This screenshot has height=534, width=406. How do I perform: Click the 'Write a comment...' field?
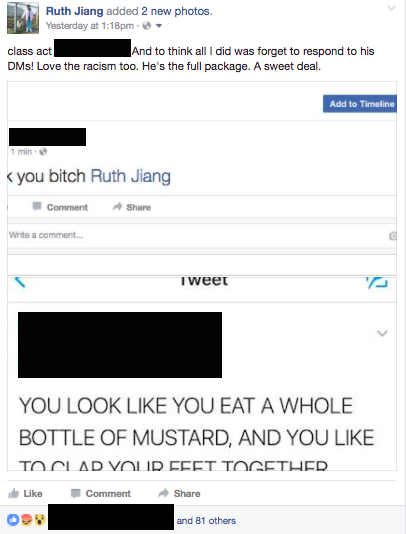(198, 235)
